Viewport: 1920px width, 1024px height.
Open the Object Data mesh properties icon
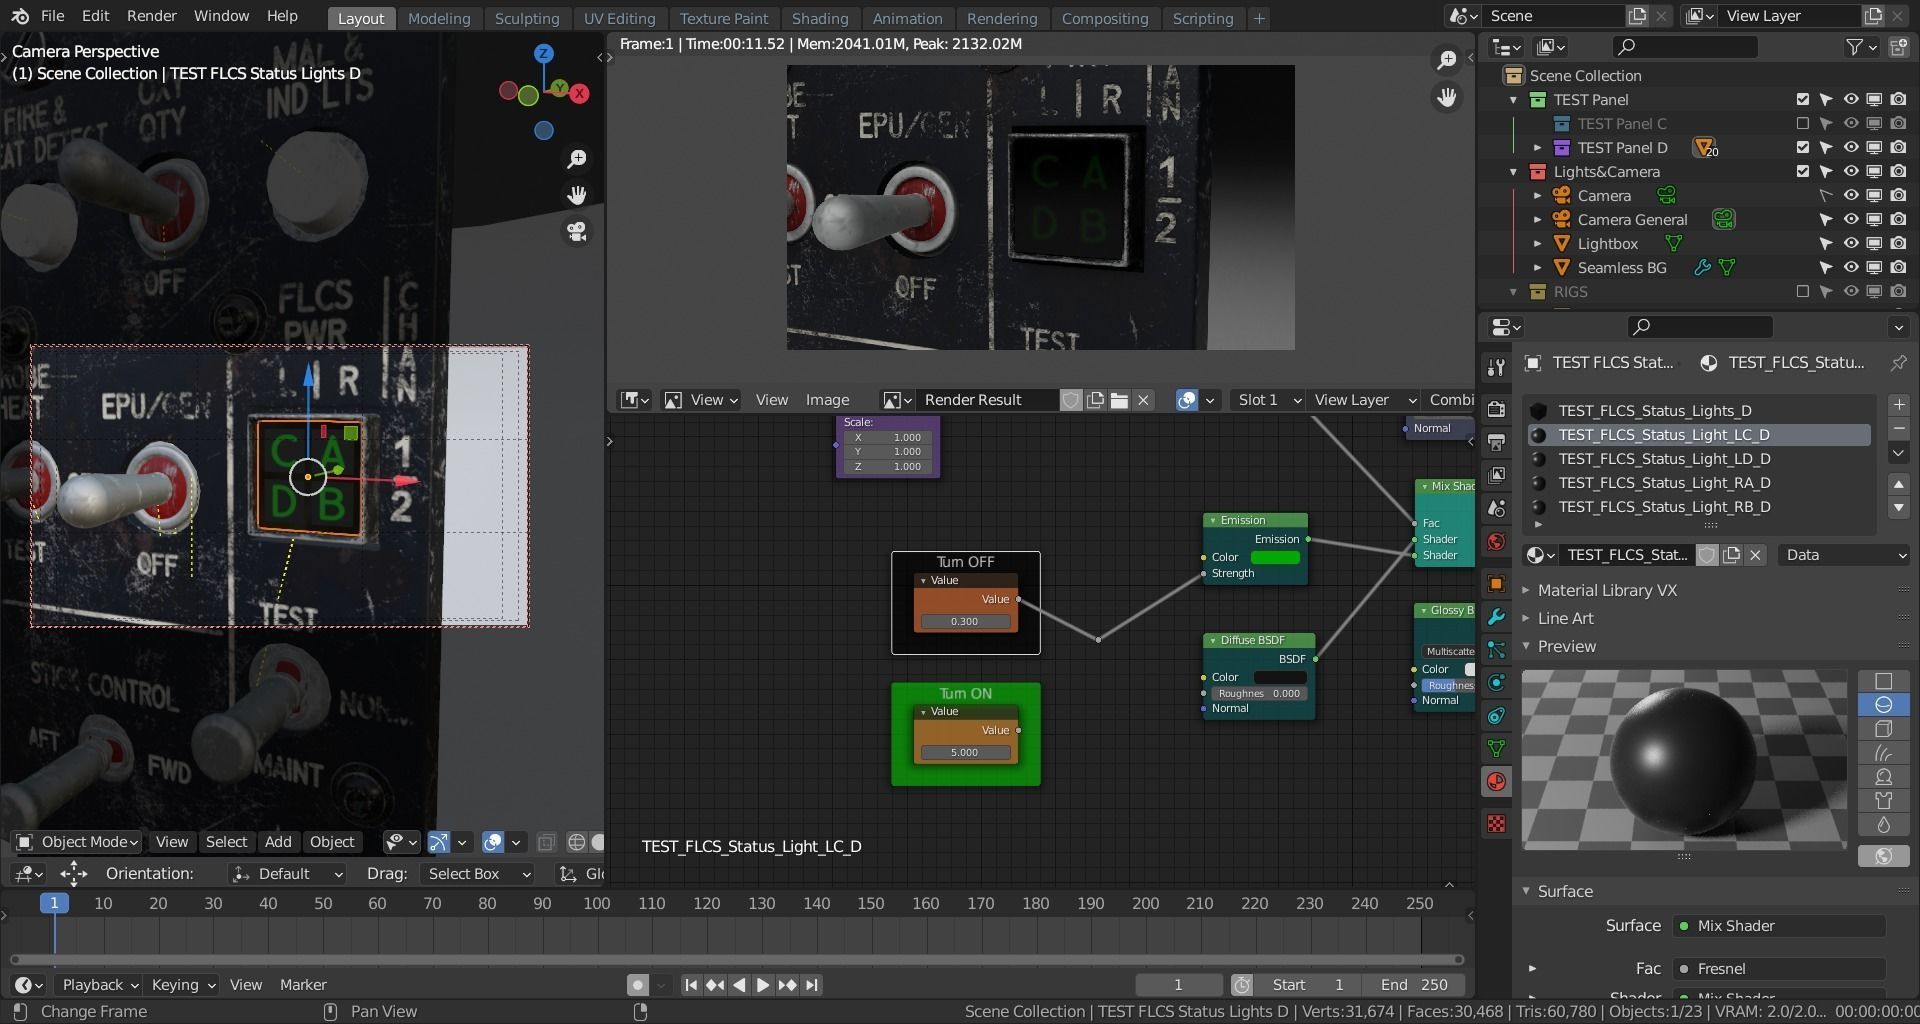[1496, 748]
